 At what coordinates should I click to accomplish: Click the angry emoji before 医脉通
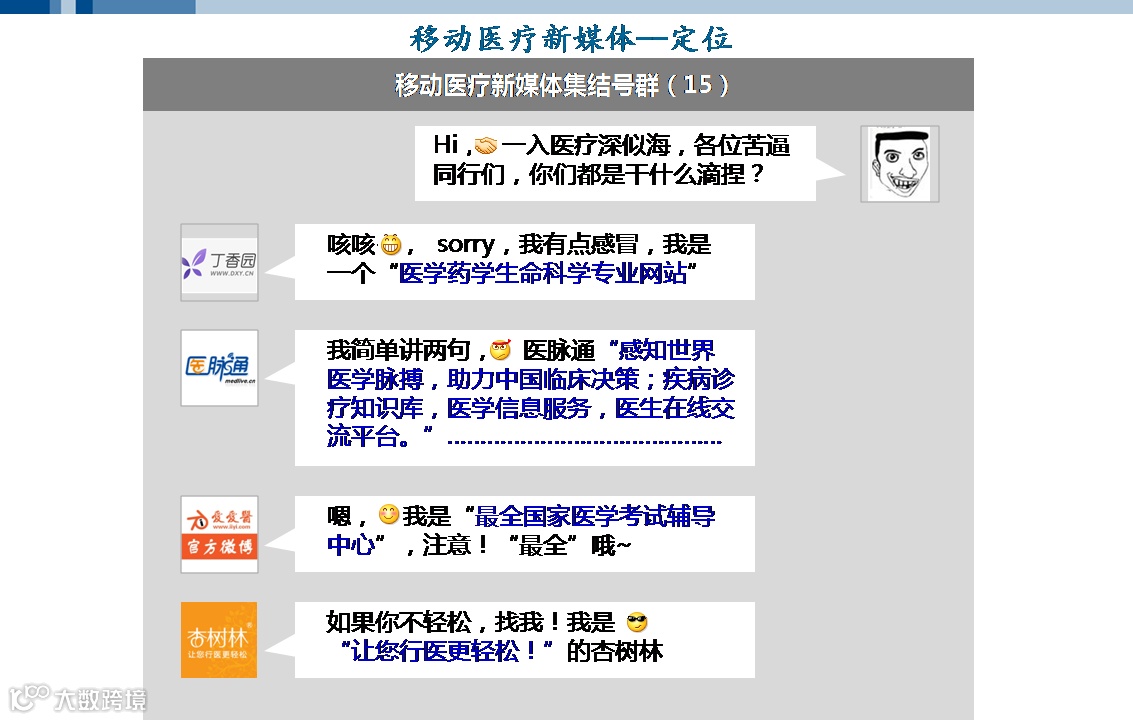[x=500, y=350]
